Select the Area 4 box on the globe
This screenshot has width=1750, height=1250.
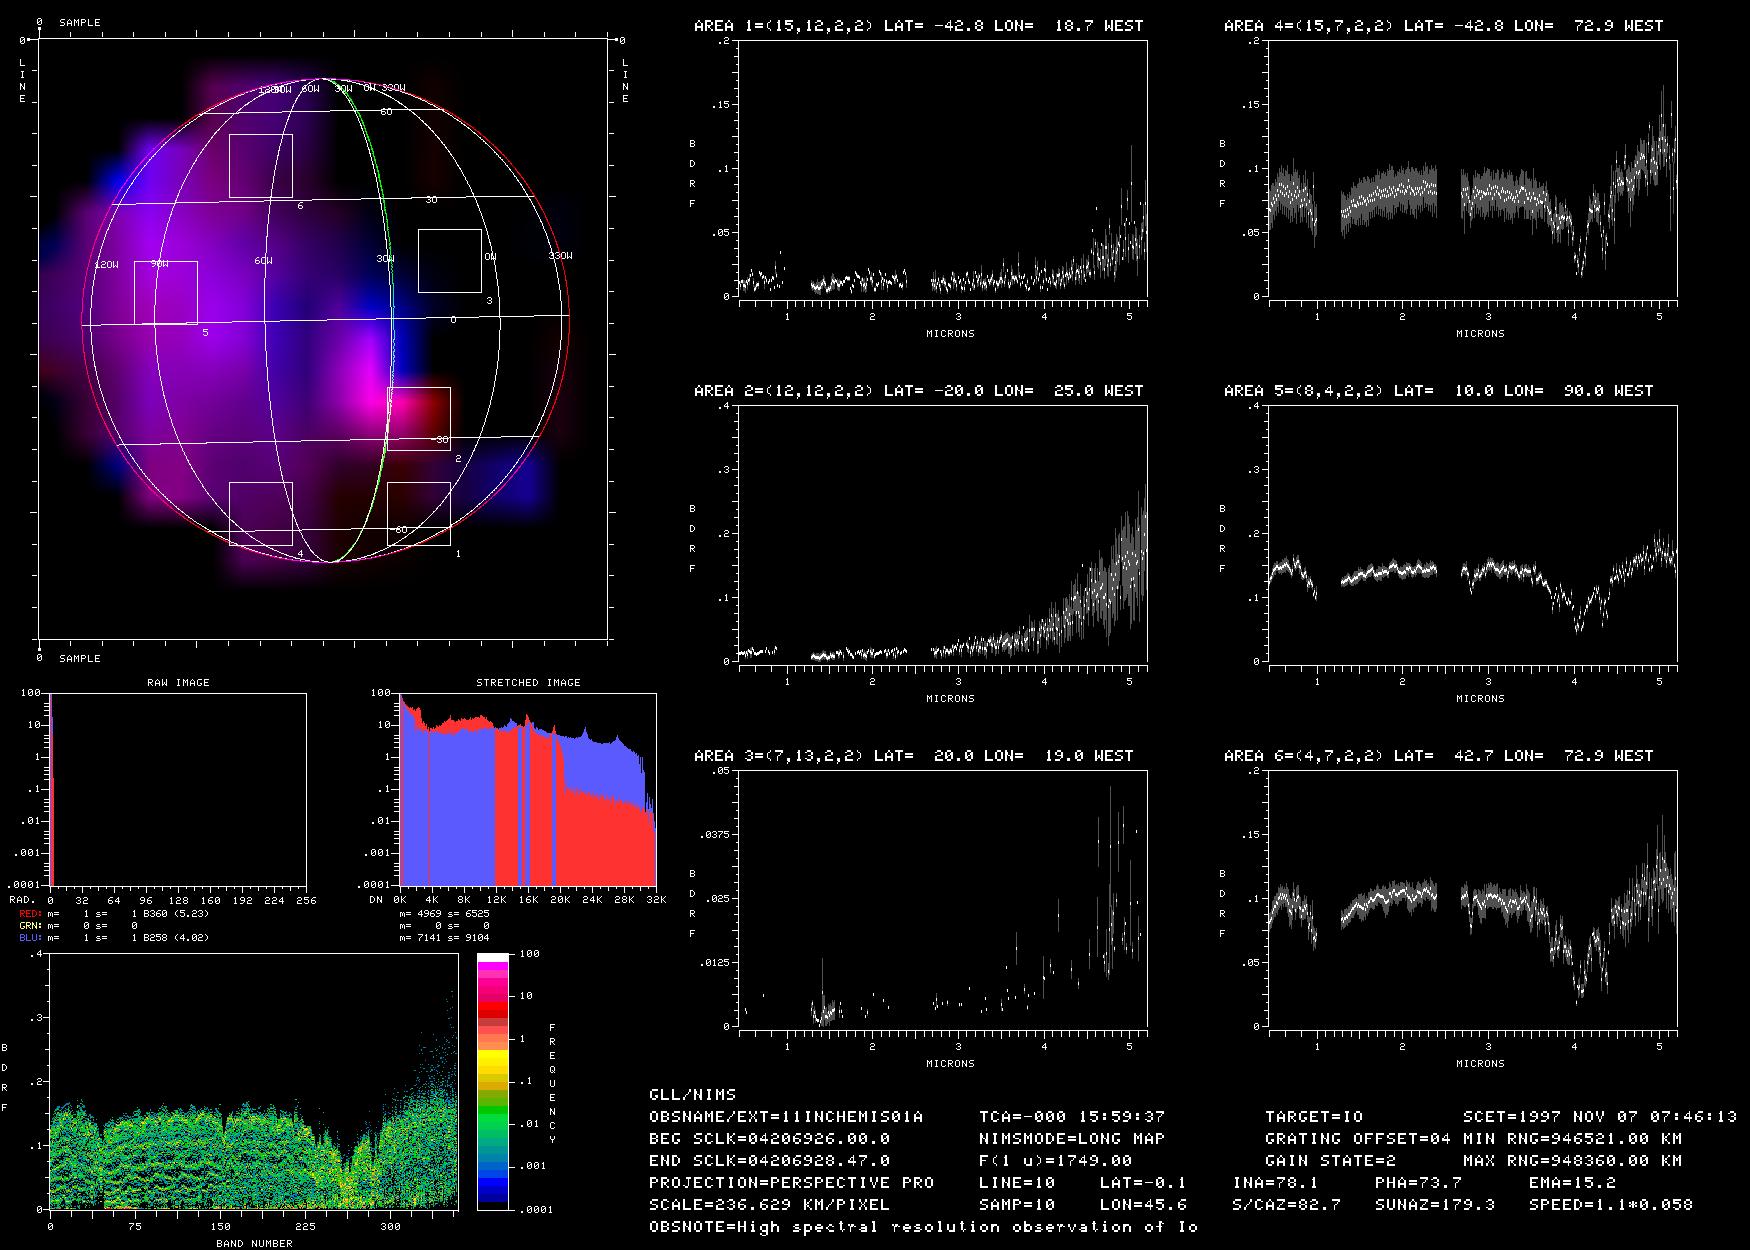[x=261, y=514]
